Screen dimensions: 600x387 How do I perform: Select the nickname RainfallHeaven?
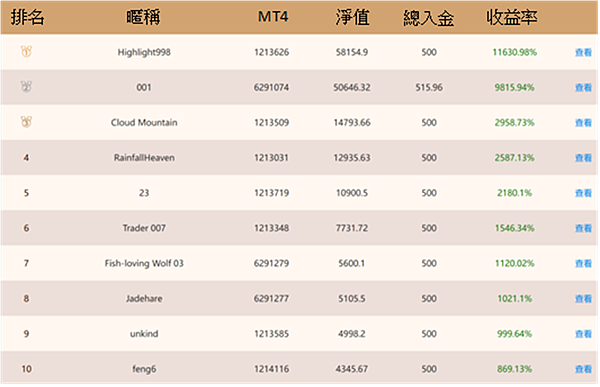coord(144,158)
